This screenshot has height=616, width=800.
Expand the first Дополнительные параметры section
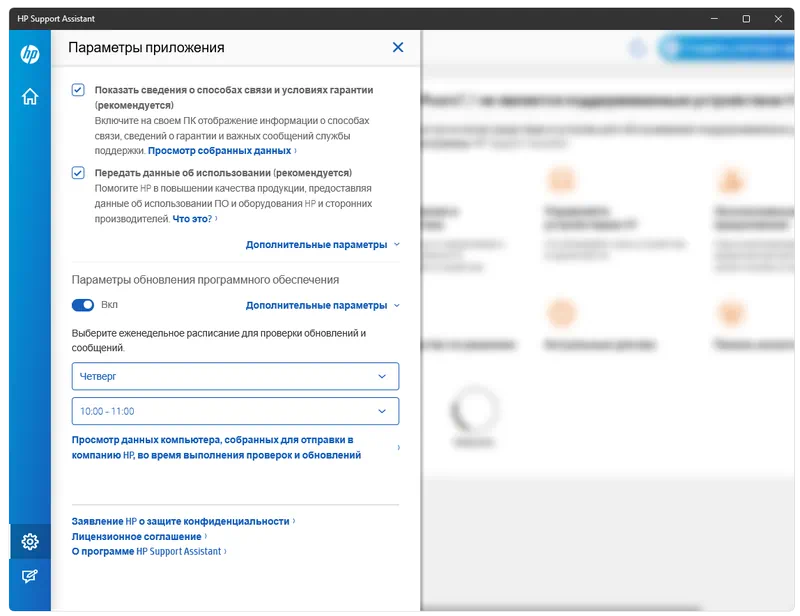322,244
